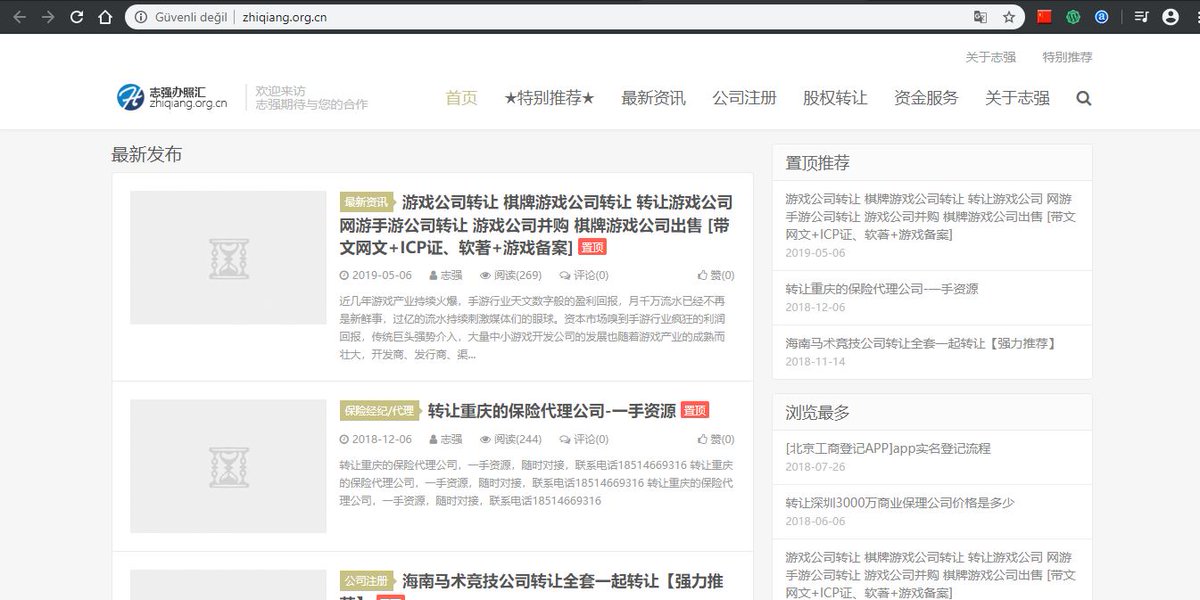Bookmark this page with star icon
Viewport: 1200px width, 600px height.
(x=1009, y=17)
